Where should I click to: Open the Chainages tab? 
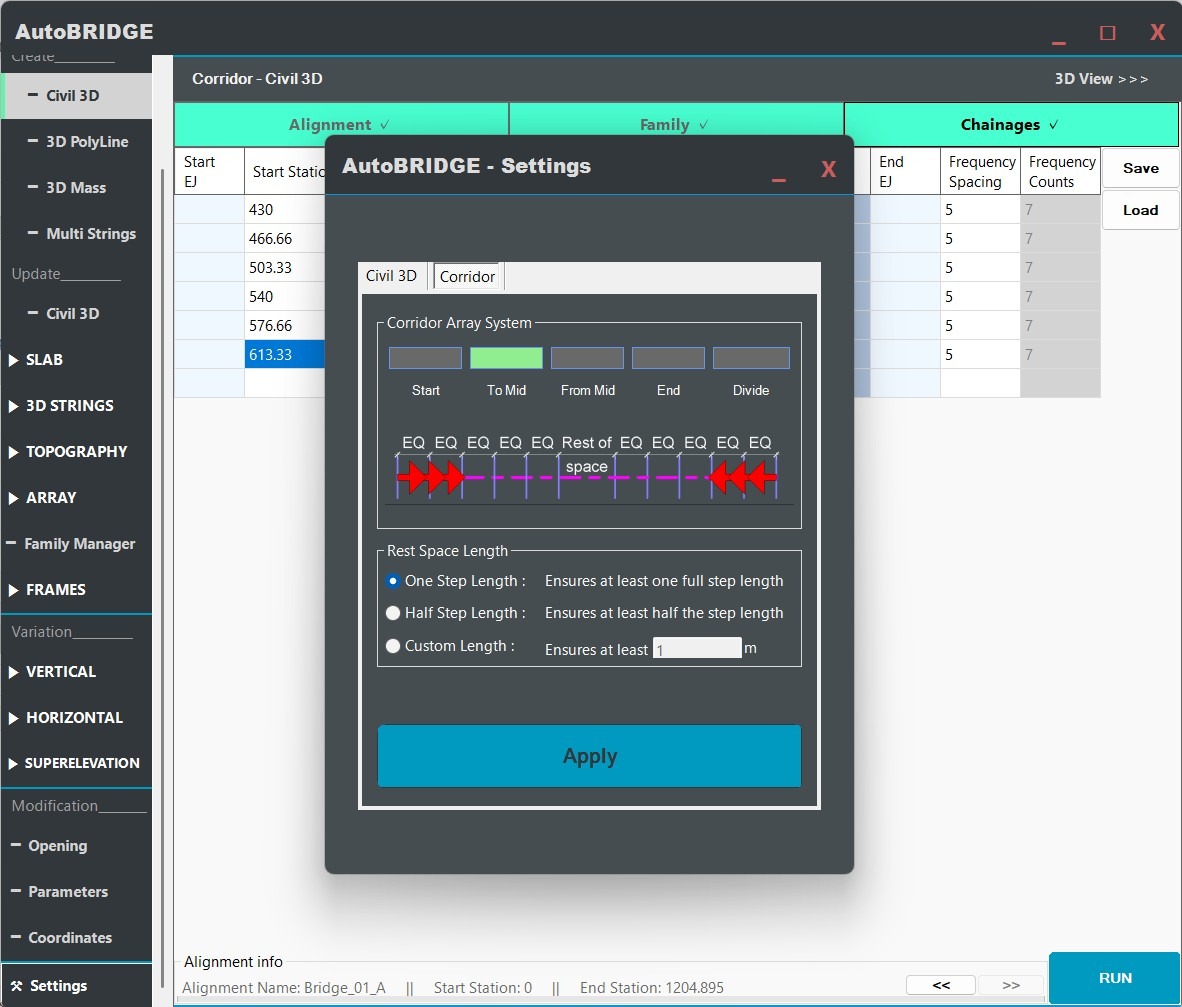click(x=1010, y=125)
